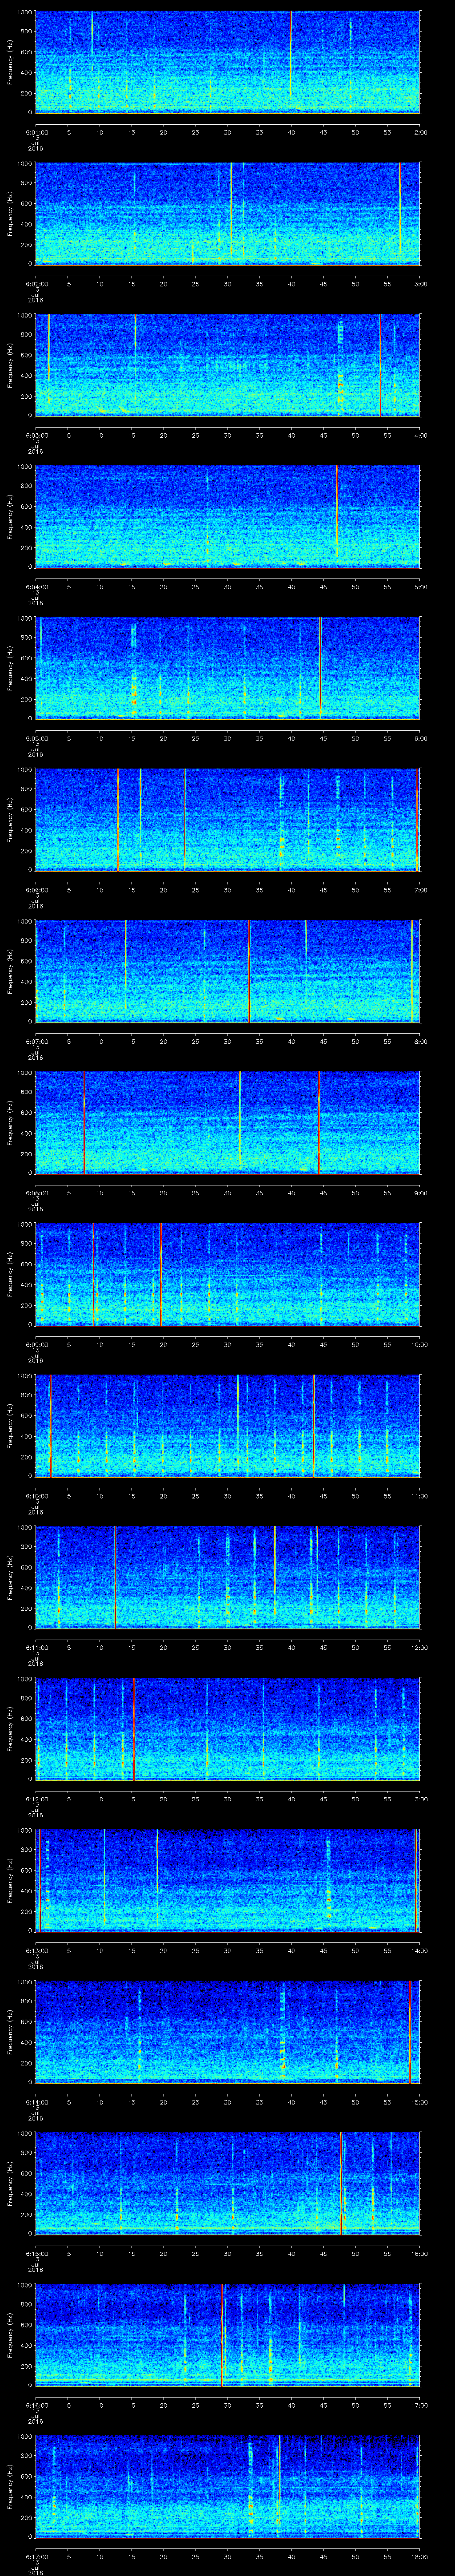Screen dimensions: 455x2576
Task: Click the 2:00 end time label
Action: point(420,131)
